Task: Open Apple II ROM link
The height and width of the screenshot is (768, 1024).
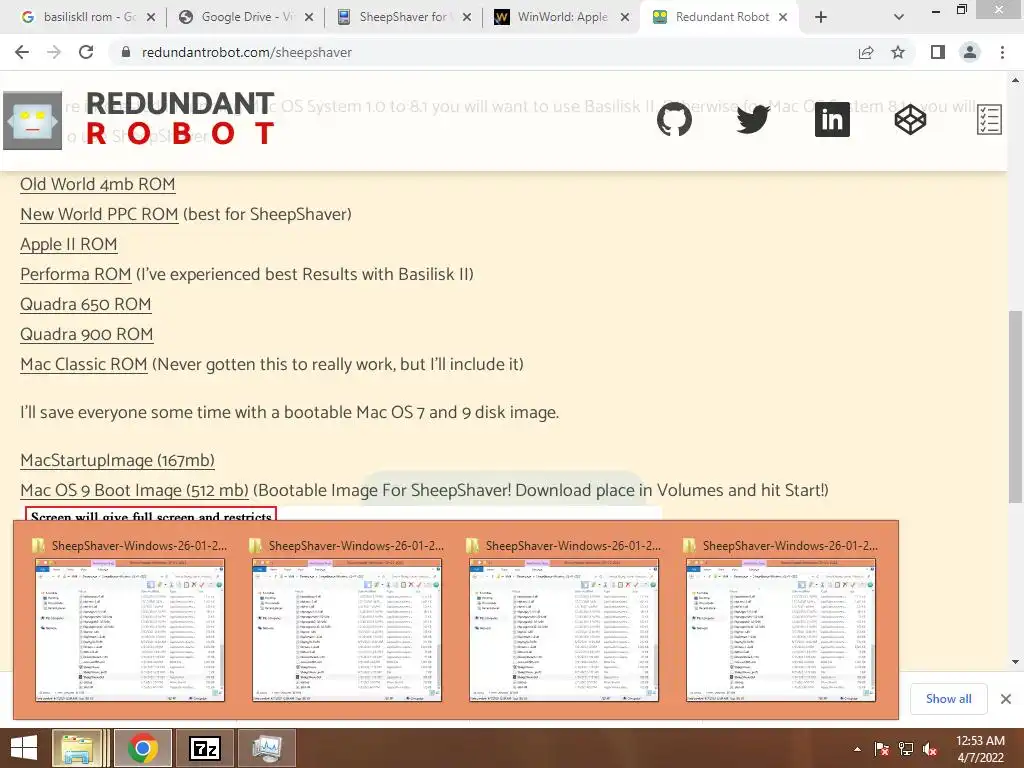Action: (69, 244)
